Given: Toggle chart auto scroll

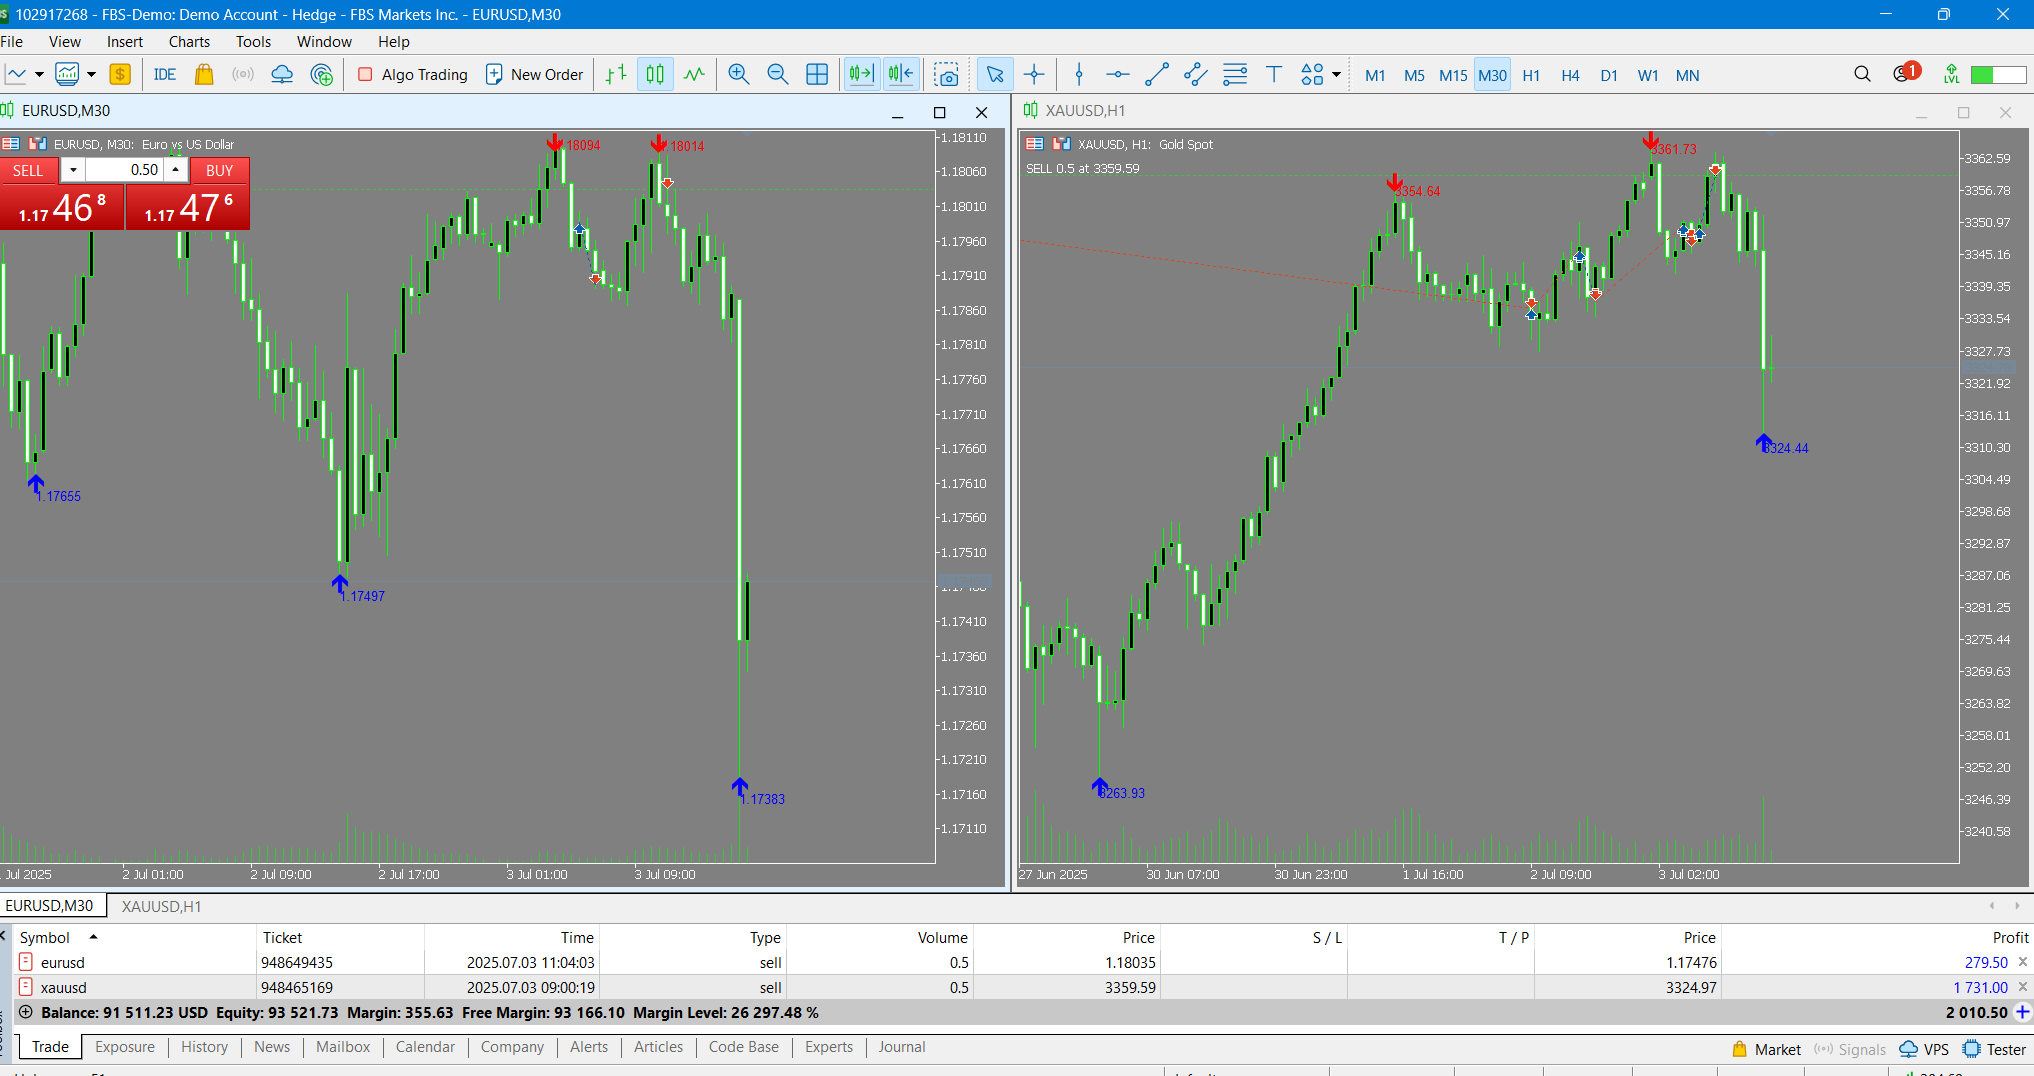Looking at the screenshot, I should point(861,75).
